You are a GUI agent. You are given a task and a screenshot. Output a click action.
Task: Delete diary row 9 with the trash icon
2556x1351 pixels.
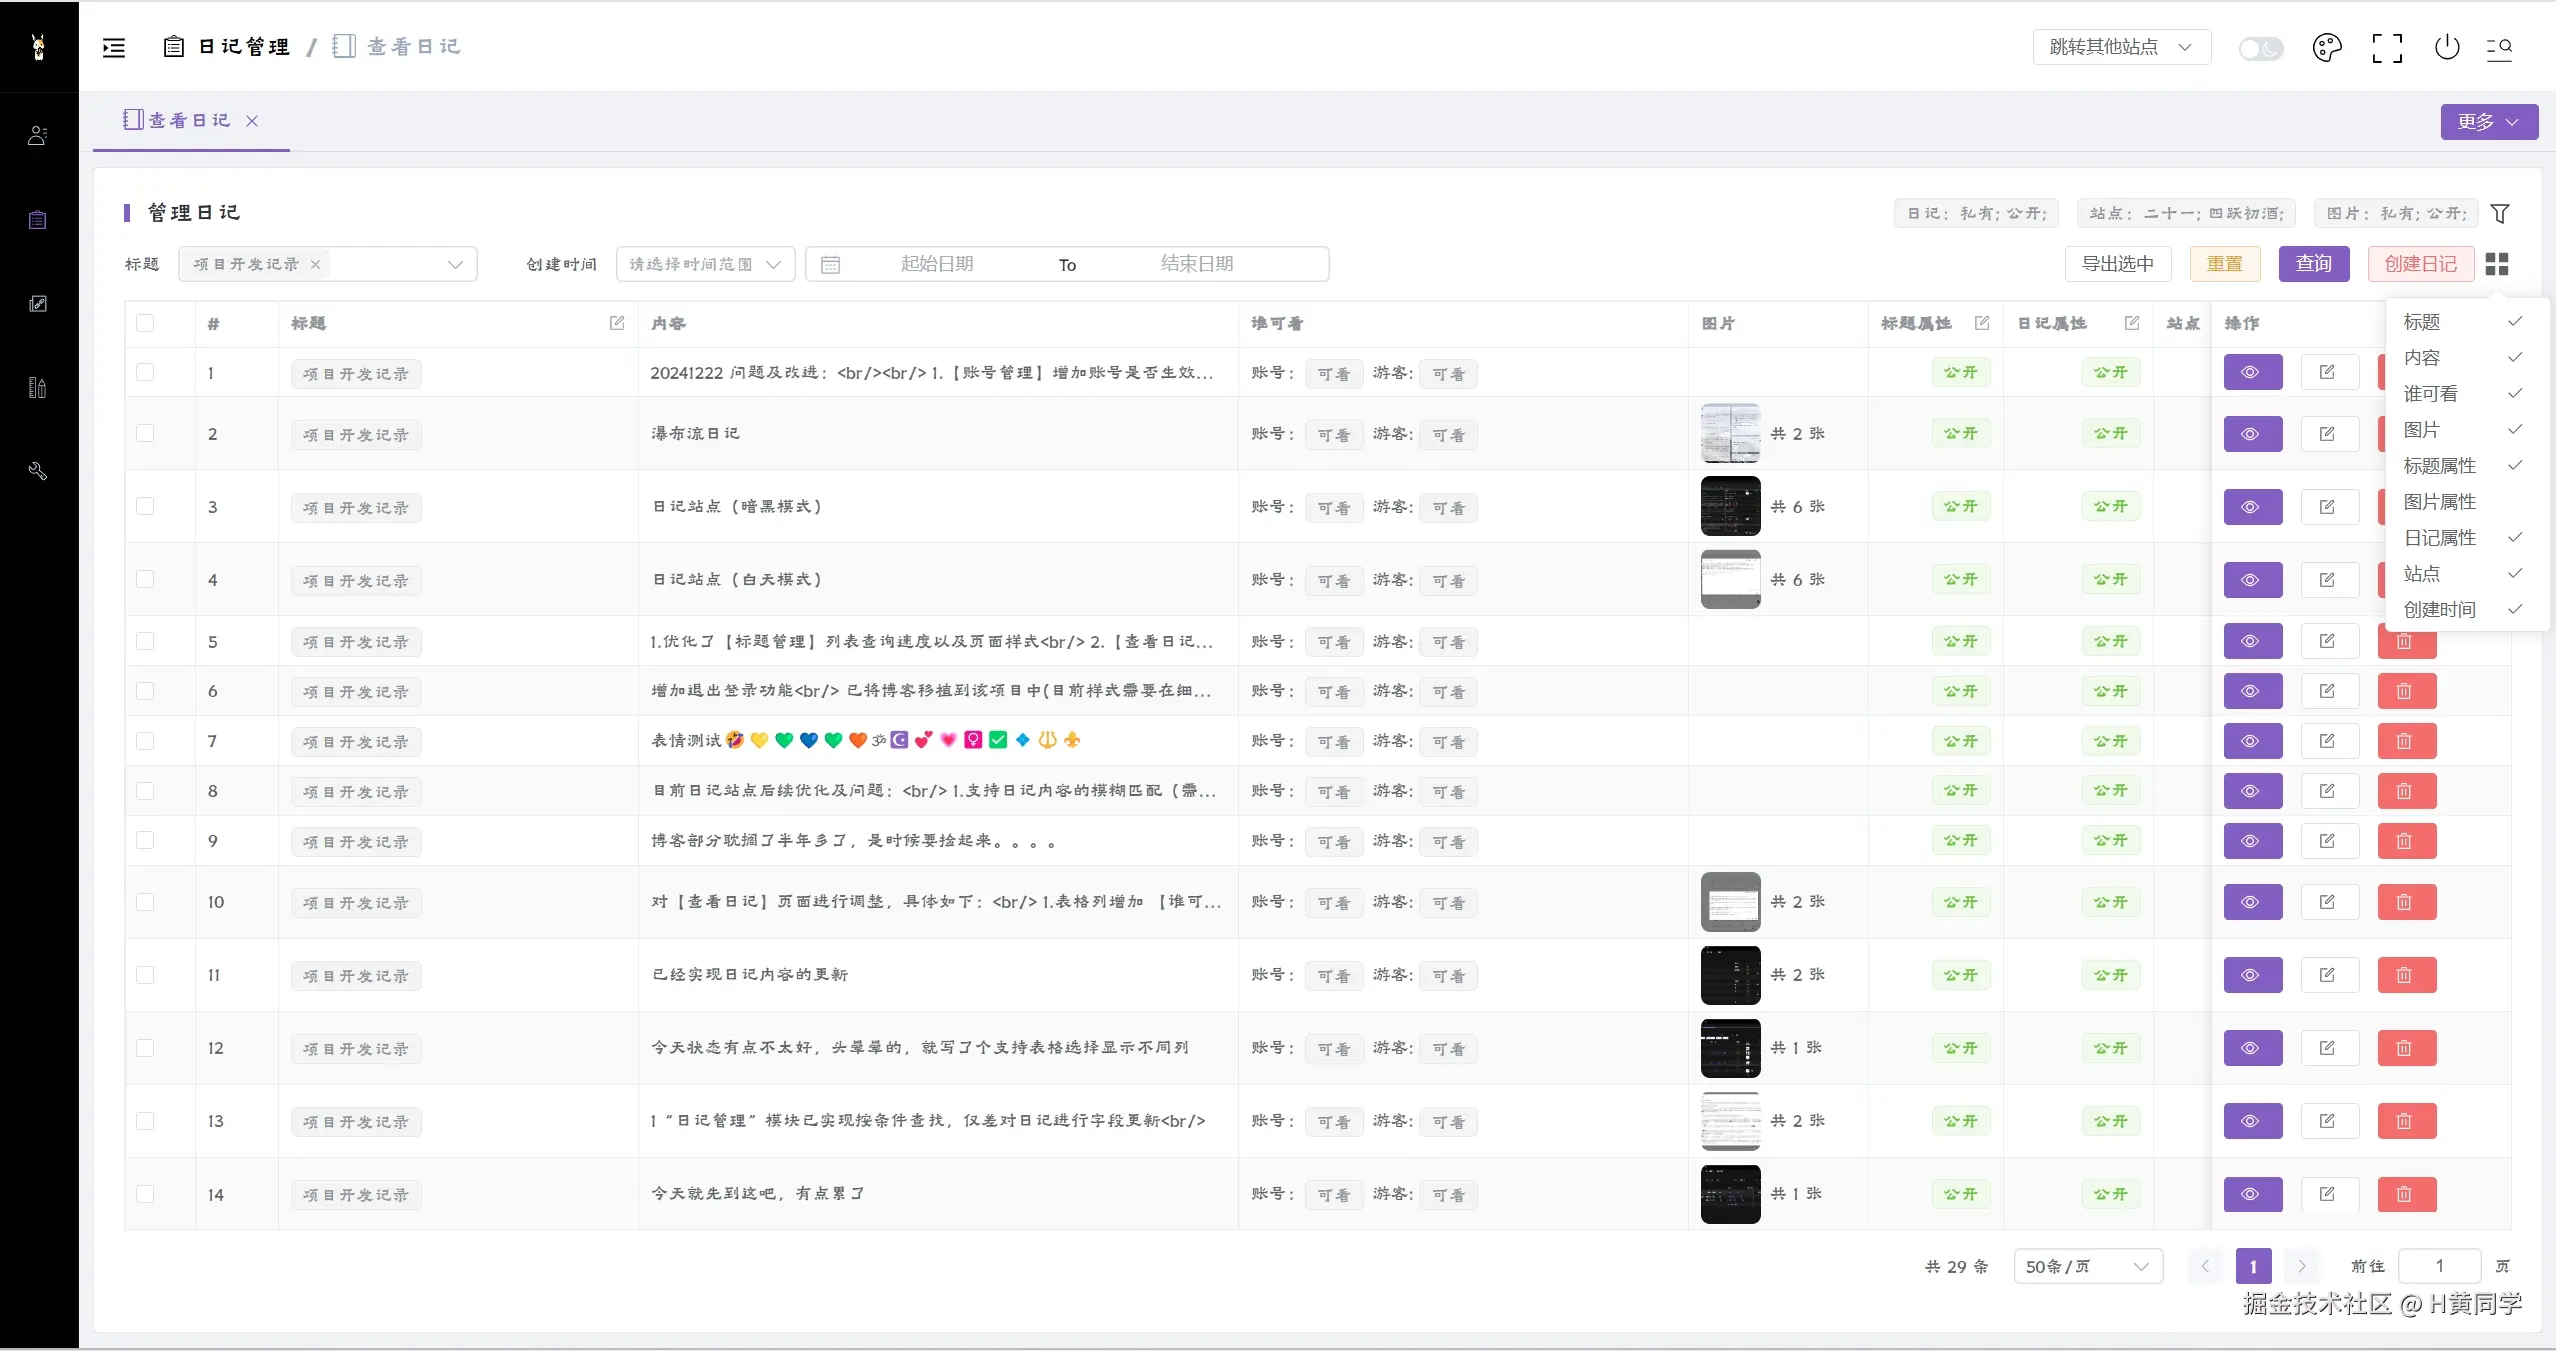2405,841
